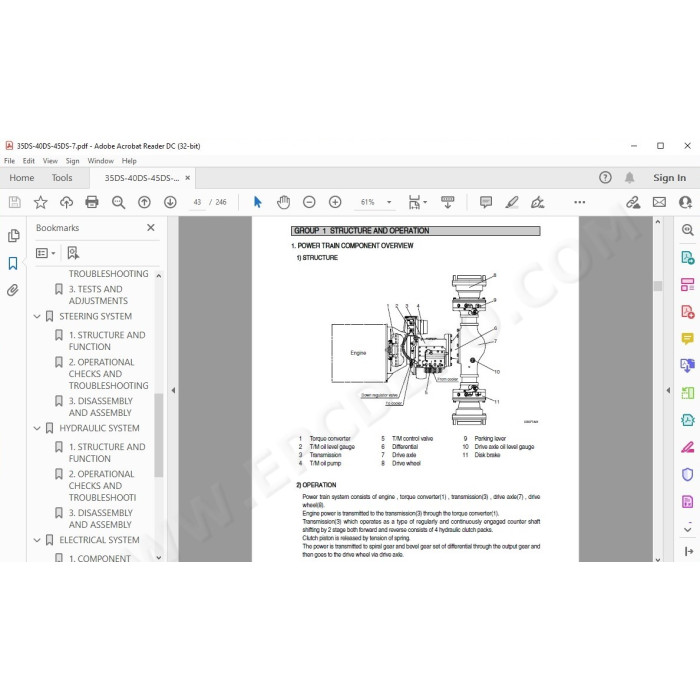Click bookmarks panel scrollbar thumb
The height and width of the screenshot is (700, 700).
tap(158, 435)
